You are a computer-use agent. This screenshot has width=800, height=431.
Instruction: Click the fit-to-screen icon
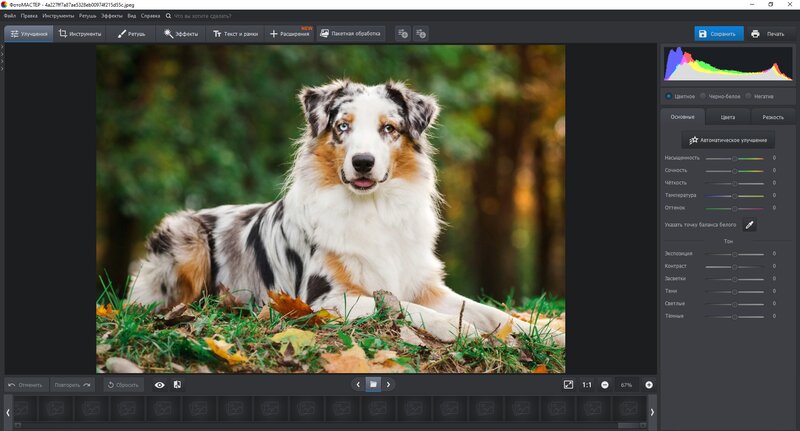tap(568, 384)
